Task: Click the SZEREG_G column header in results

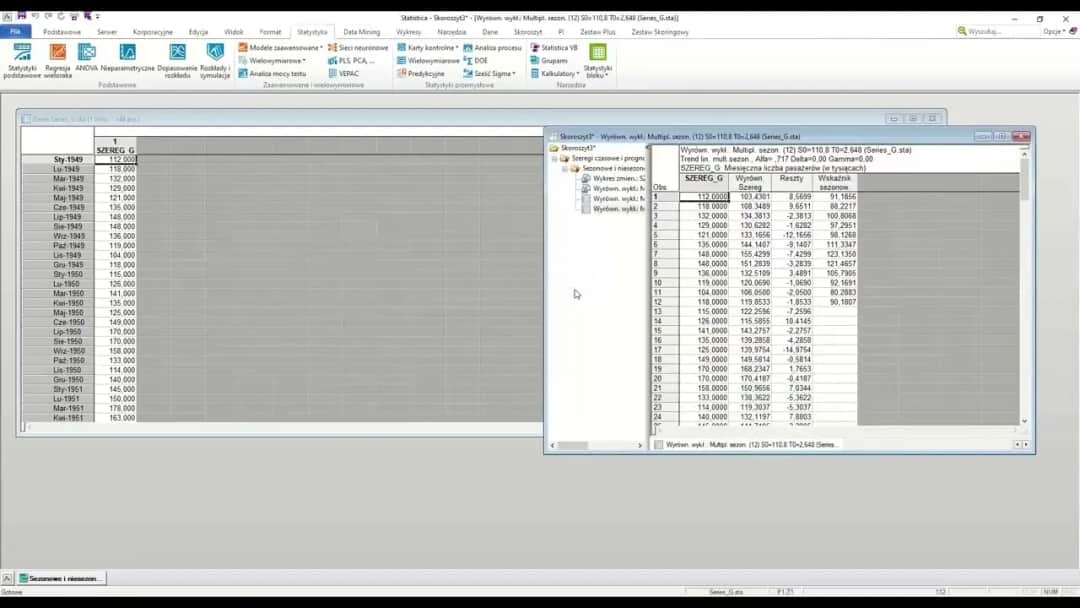Action: pyautogui.click(x=703, y=178)
